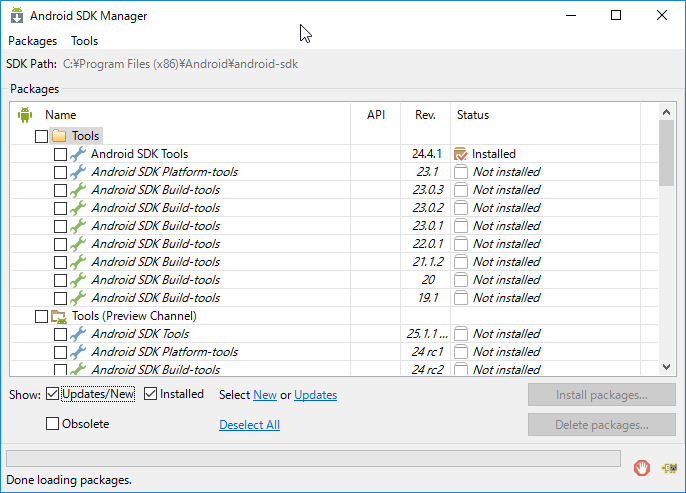
Task: Sort by the Rev. column header
Action: pyautogui.click(x=425, y=115)
